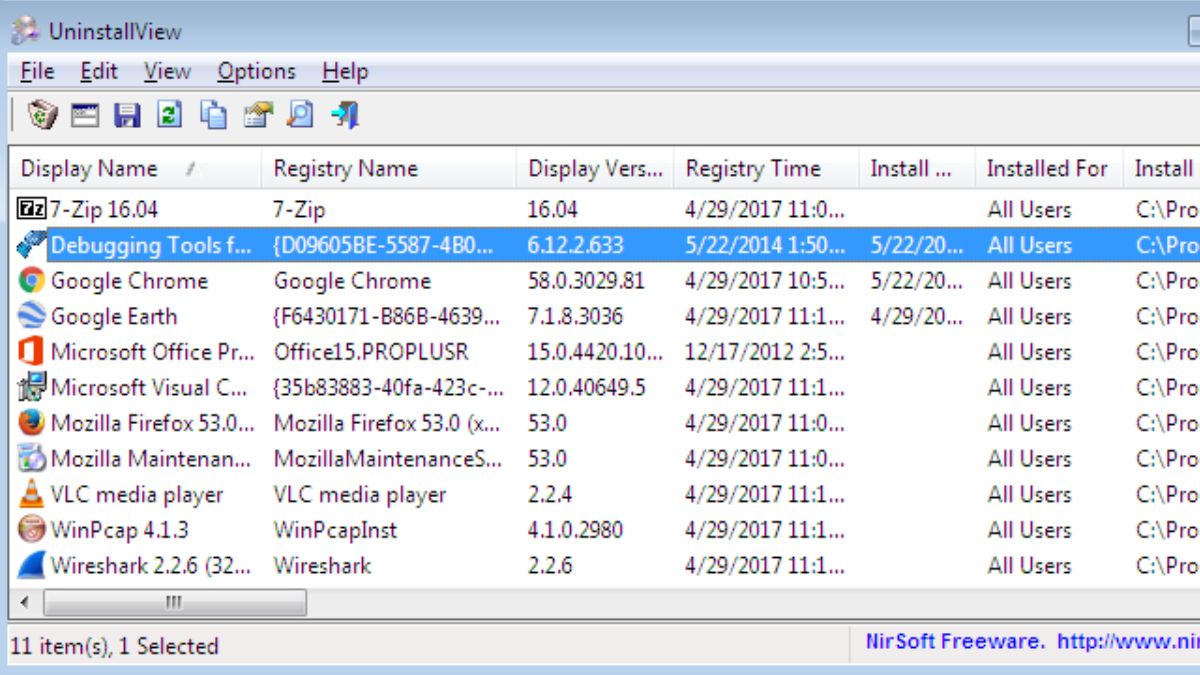Click the Save floppy disk toolbar icon
This screenshot has height=675, width=1200.
point(127,116)
